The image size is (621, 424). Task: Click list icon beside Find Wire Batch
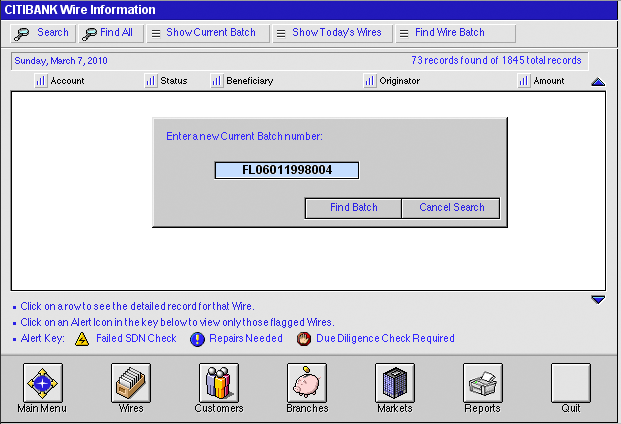pyautogui.click(x=404, y=34)
